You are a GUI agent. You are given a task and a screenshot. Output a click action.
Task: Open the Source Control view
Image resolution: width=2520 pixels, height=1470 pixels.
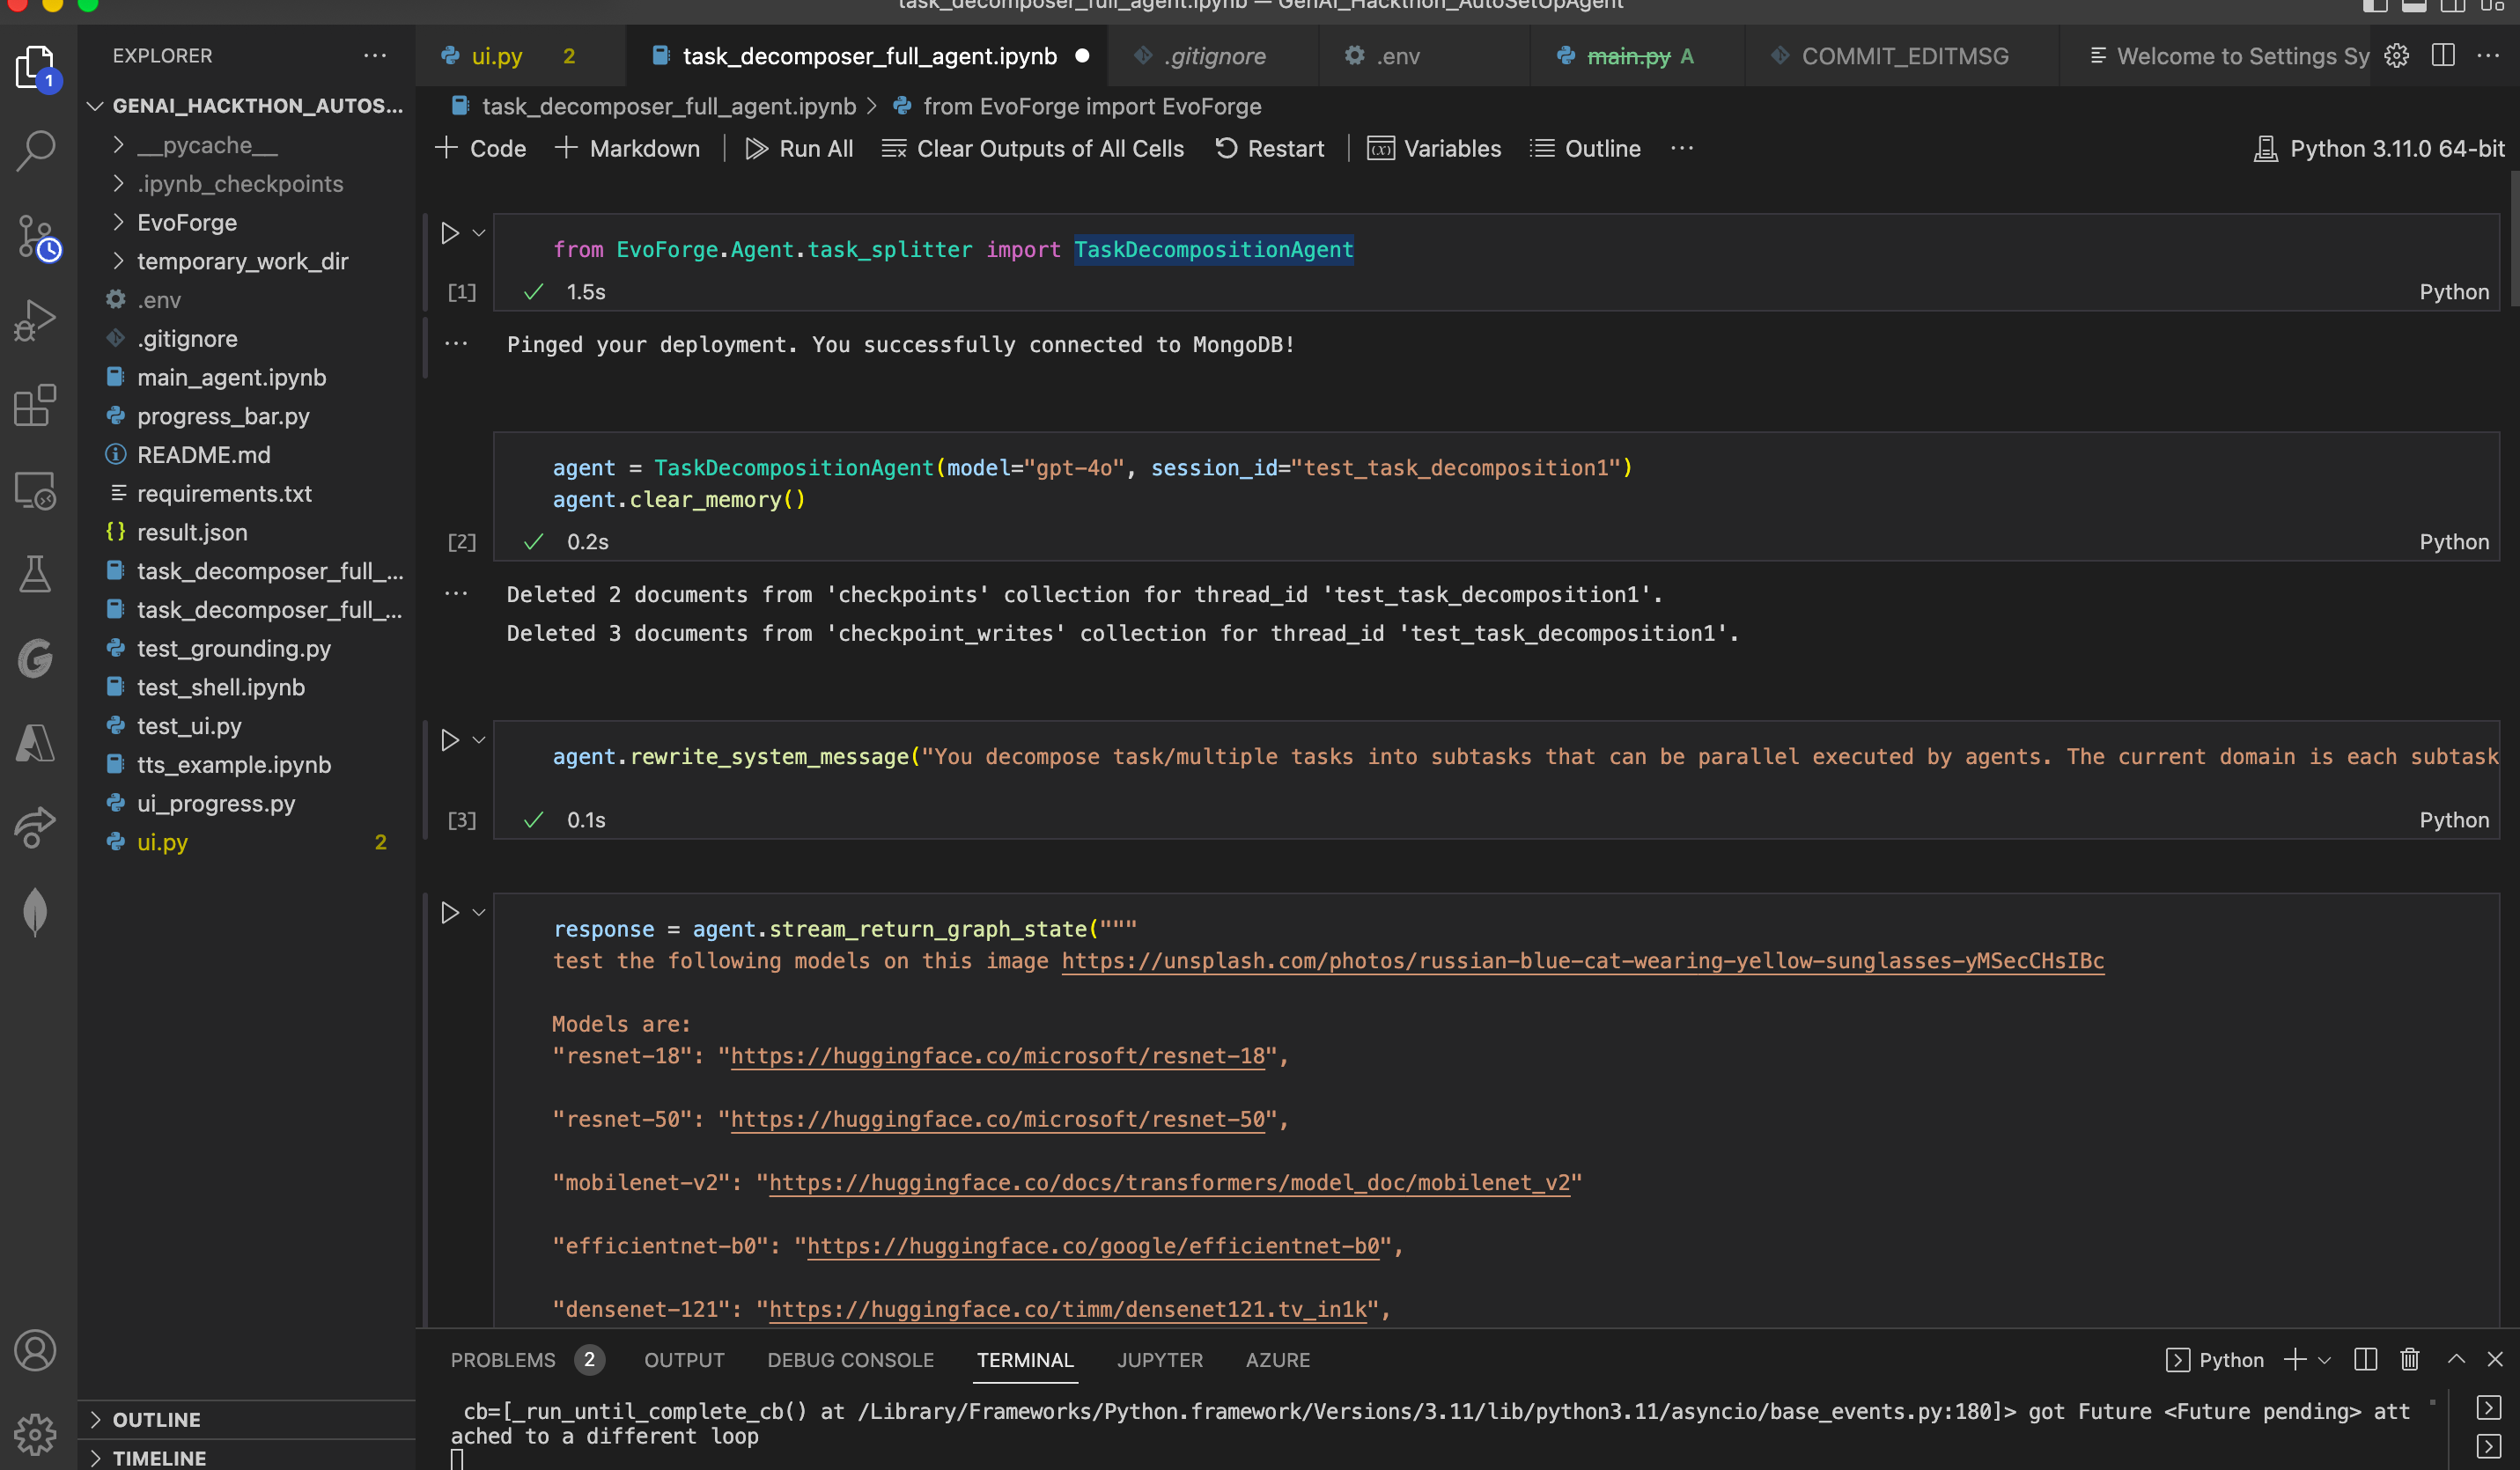tap(36, 238)
